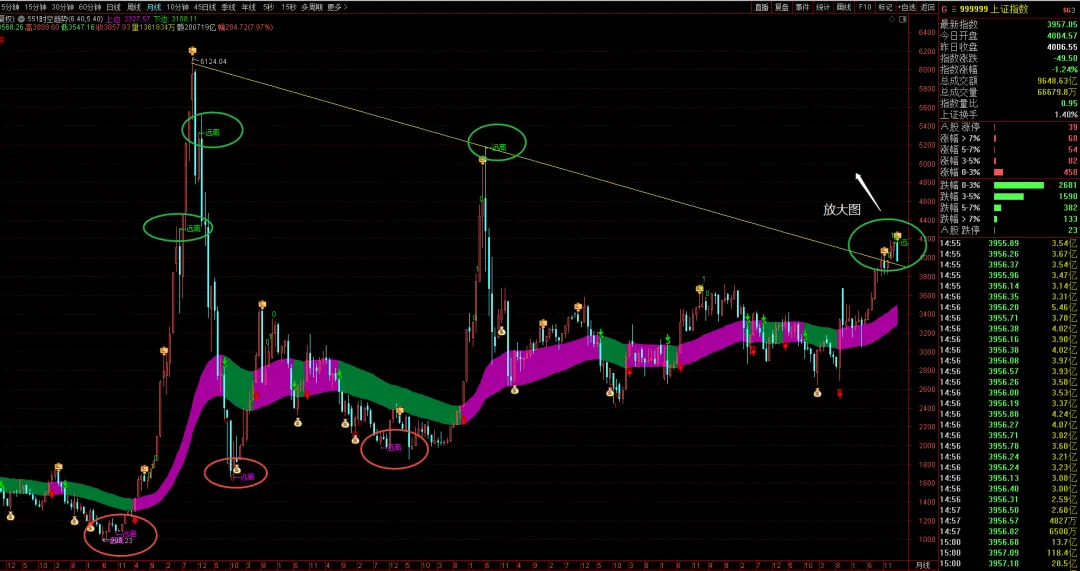This screenshot has height=571, width=1080.
Task: Click the 总成交量 66679.8万 row
Action: [x=1009, y=92]
